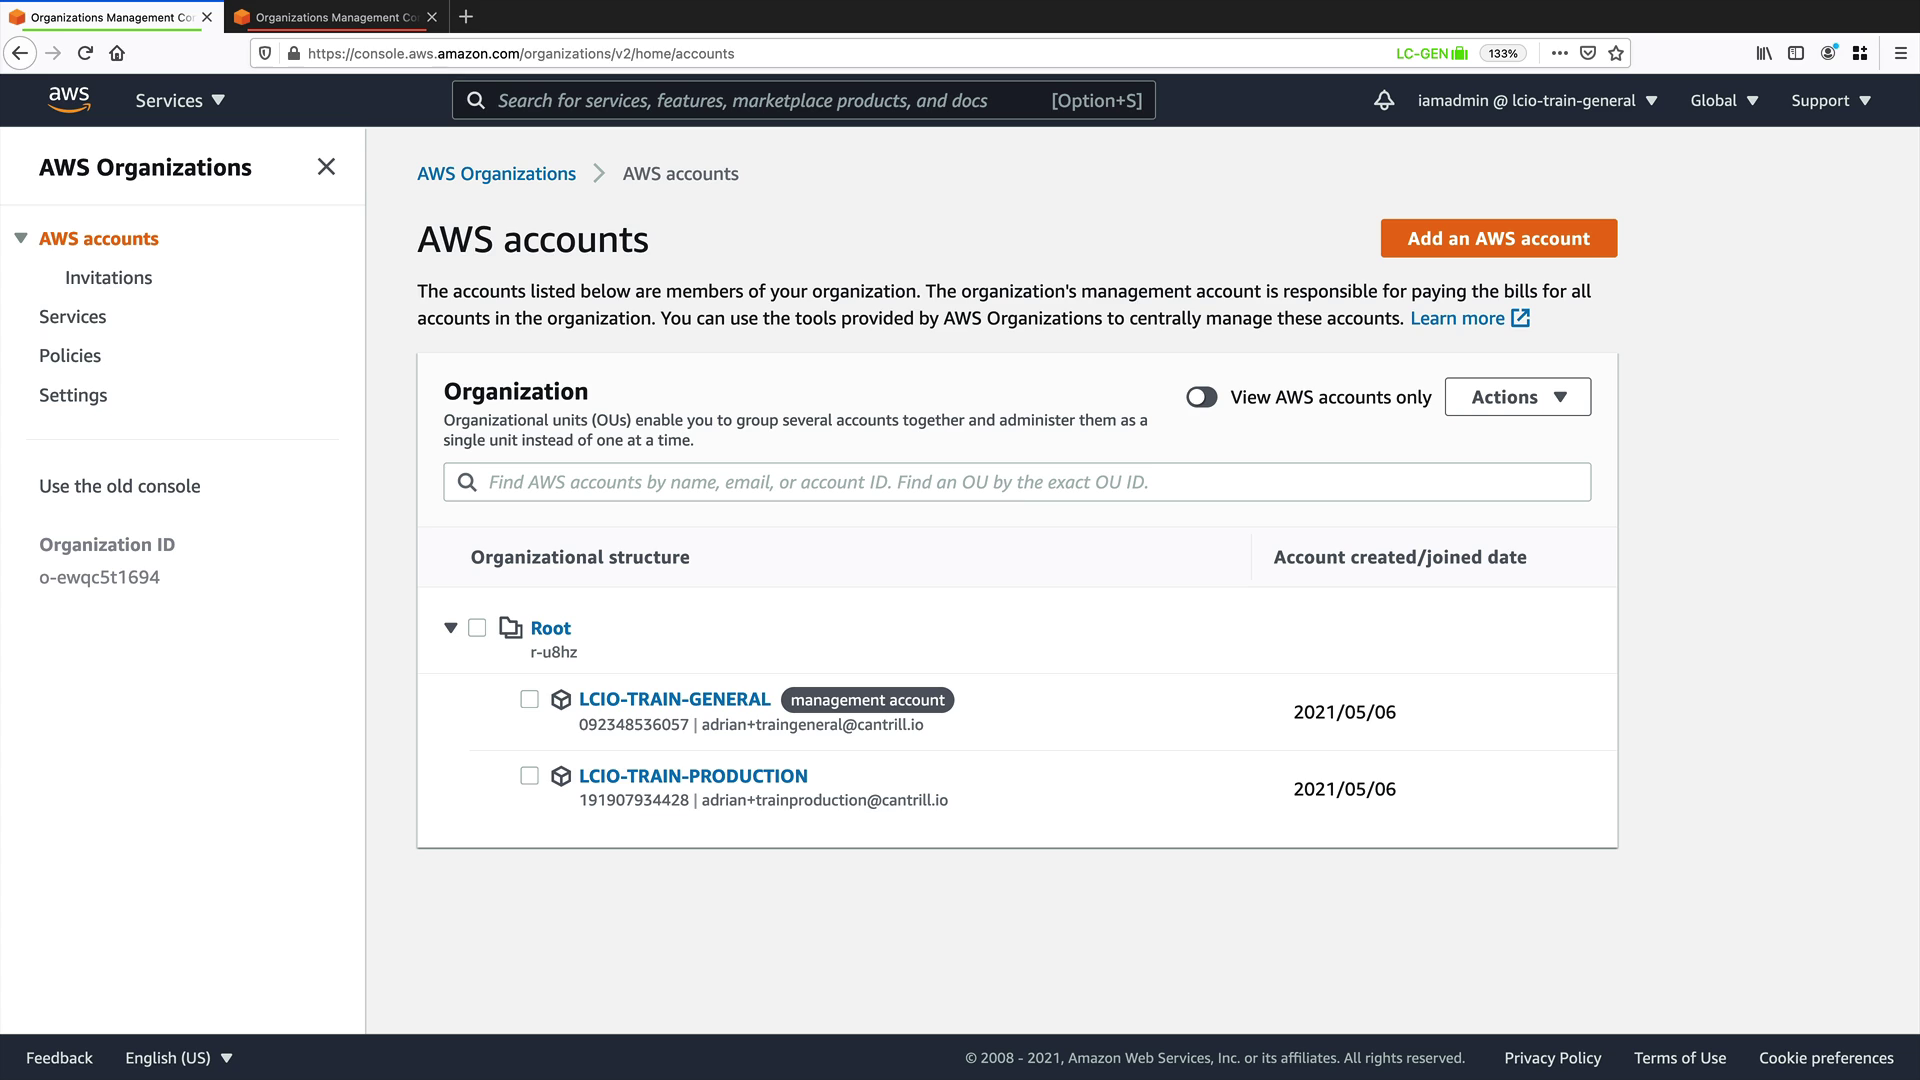Click Use the old console link

click(120, 486)
